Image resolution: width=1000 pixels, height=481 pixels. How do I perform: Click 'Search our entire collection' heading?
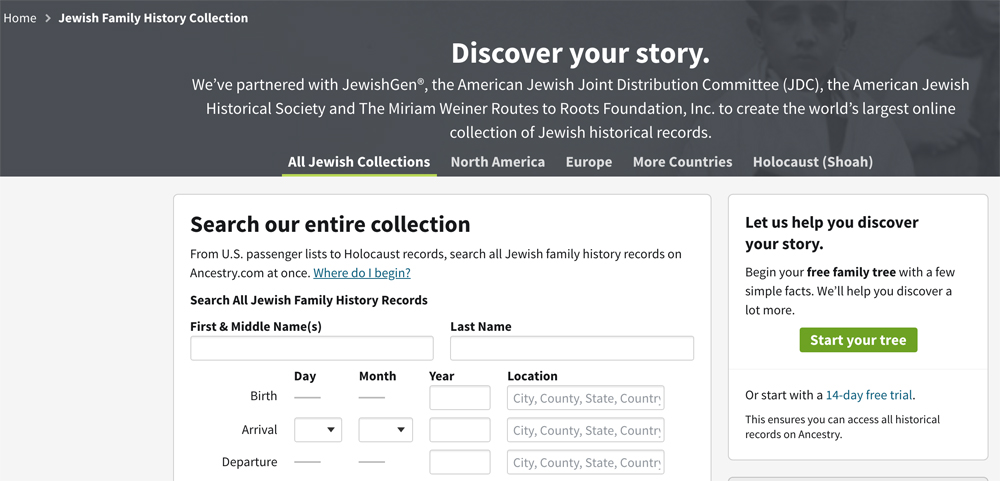330,225
